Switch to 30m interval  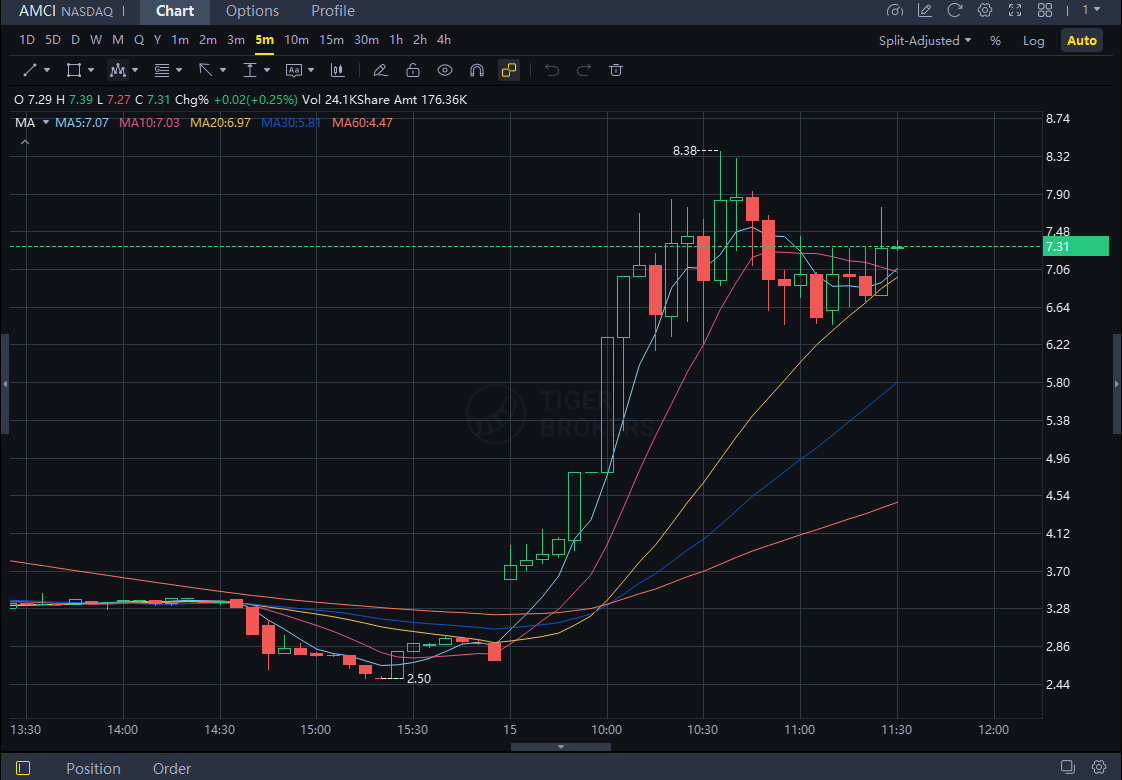(366, 40)
